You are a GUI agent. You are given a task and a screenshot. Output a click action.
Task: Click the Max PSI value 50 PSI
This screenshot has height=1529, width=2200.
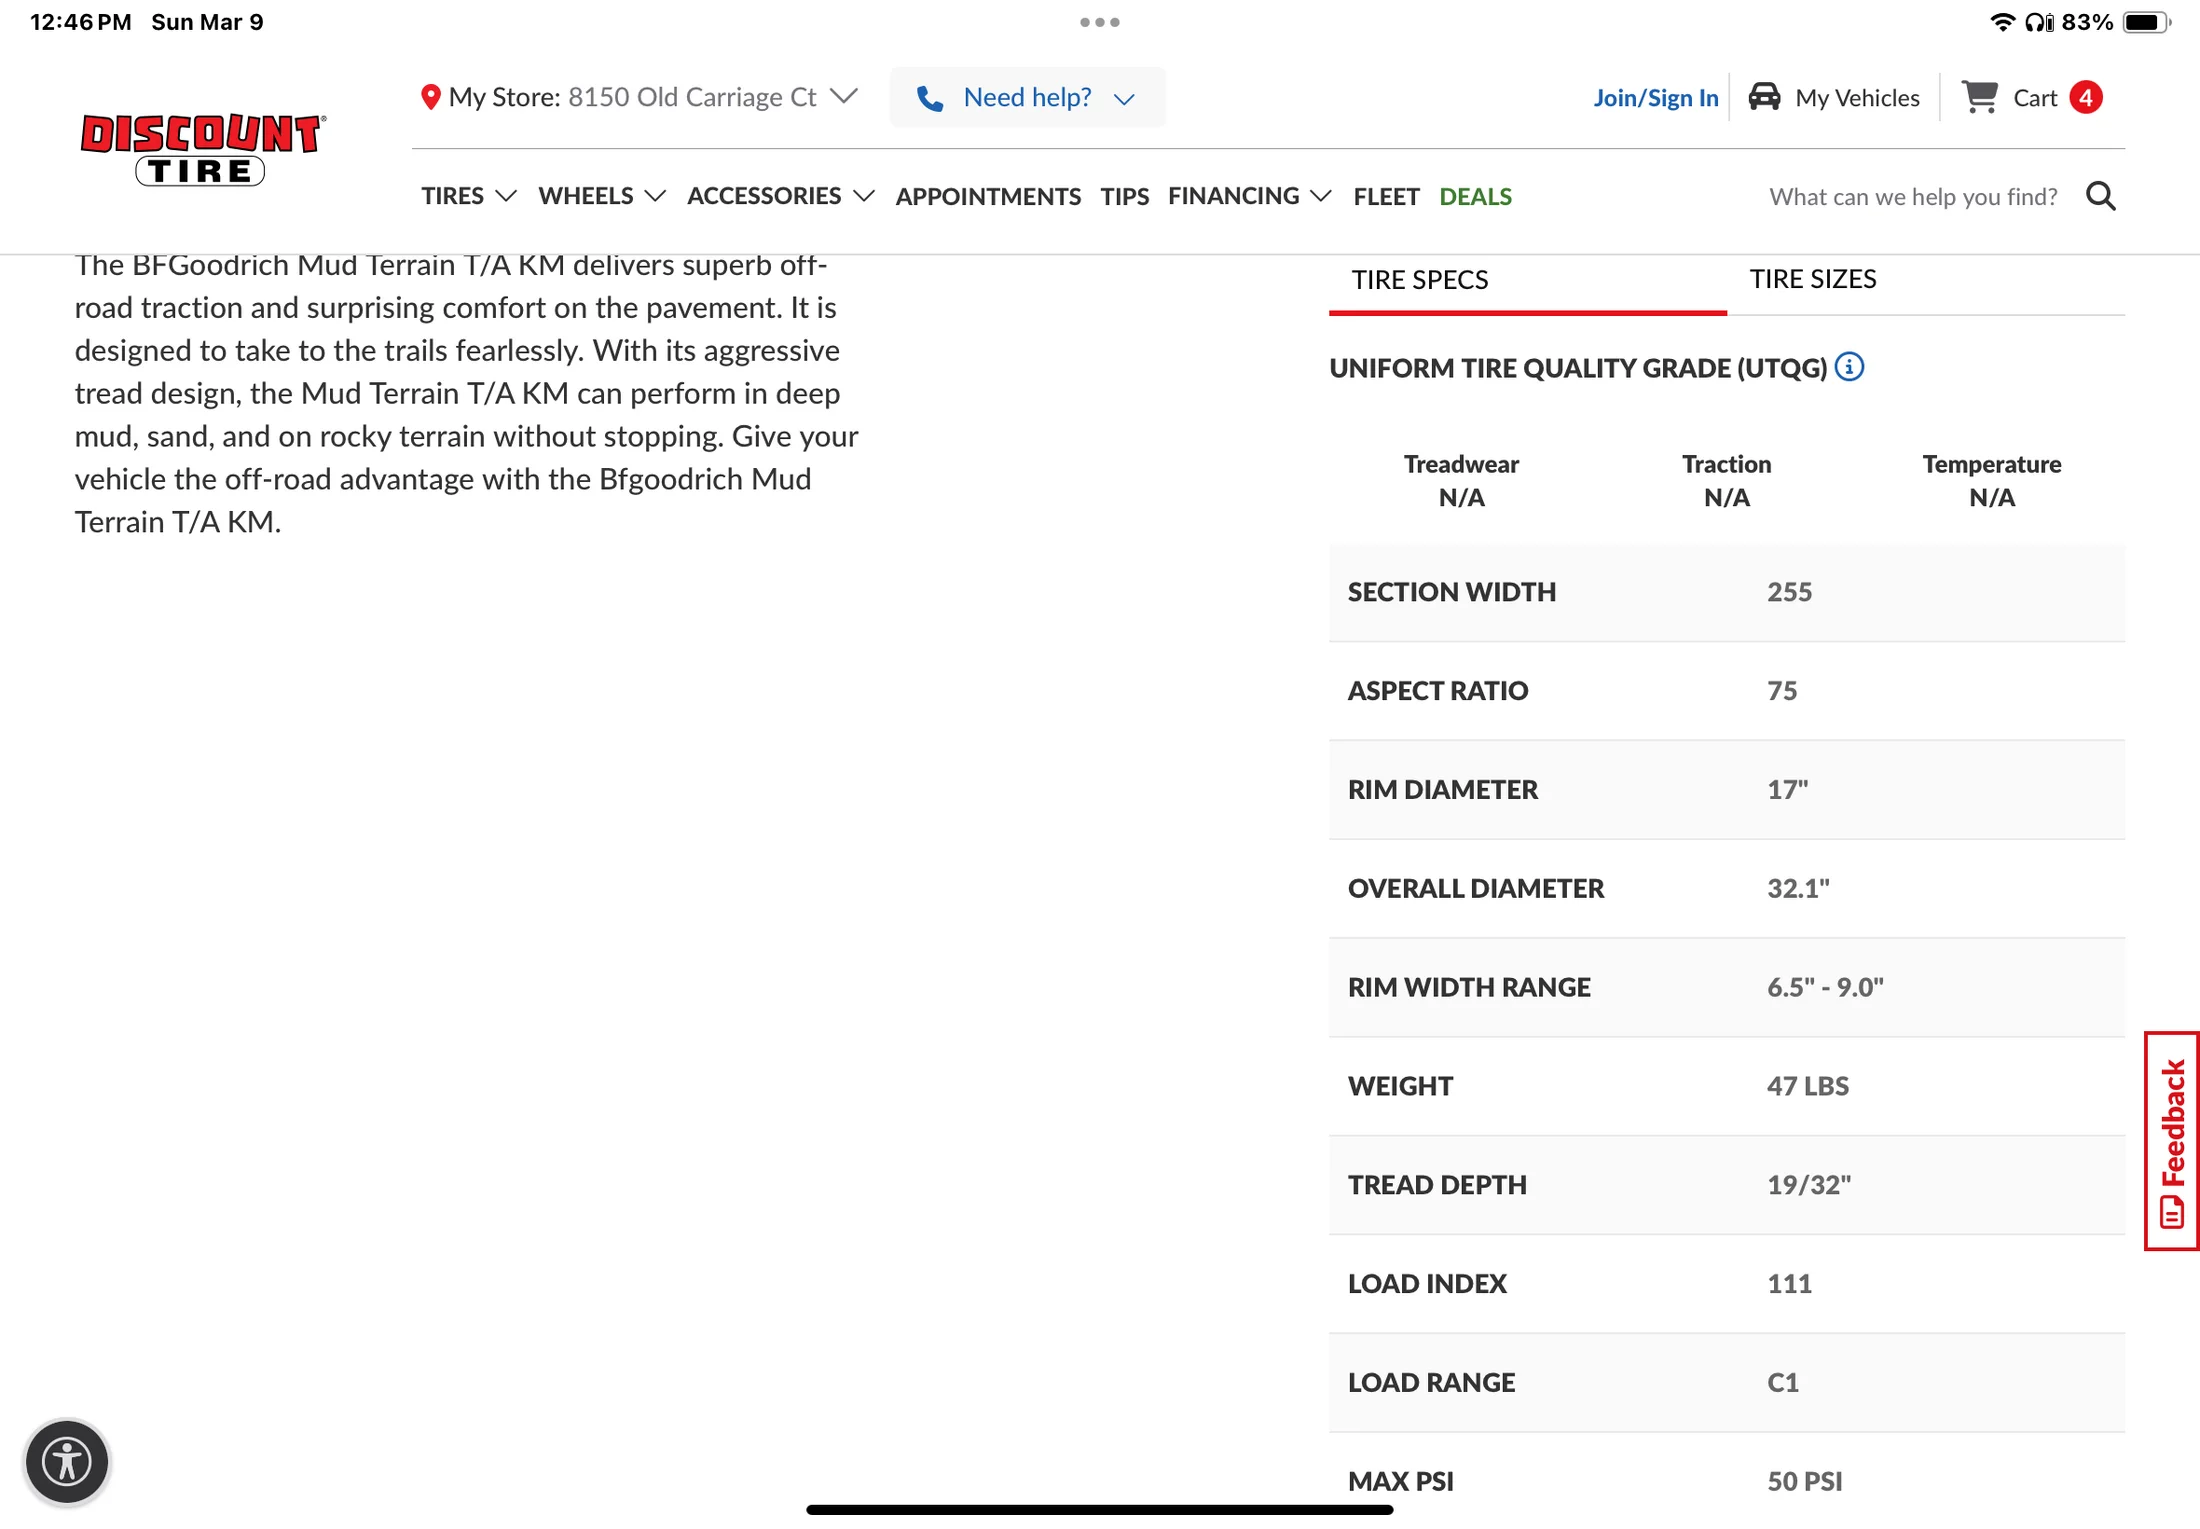(x=1804, y=1482)
